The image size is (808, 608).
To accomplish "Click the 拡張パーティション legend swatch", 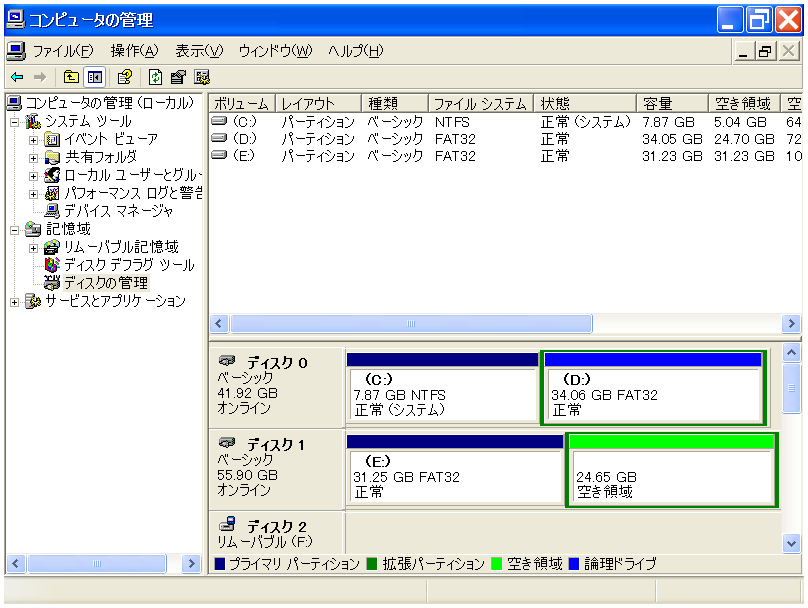I will click(372, 564).
